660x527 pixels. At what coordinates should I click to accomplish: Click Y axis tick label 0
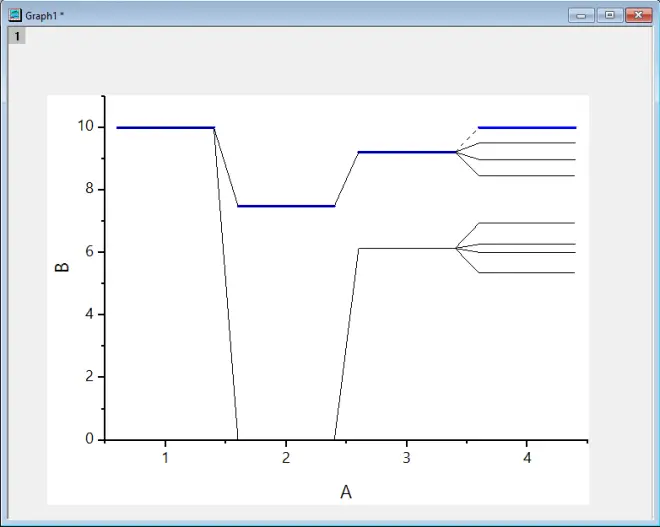89,439
